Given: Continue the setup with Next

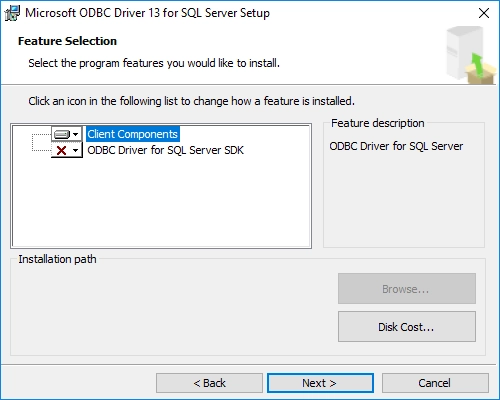Looking at the screenshot, I should click(320, 383).
